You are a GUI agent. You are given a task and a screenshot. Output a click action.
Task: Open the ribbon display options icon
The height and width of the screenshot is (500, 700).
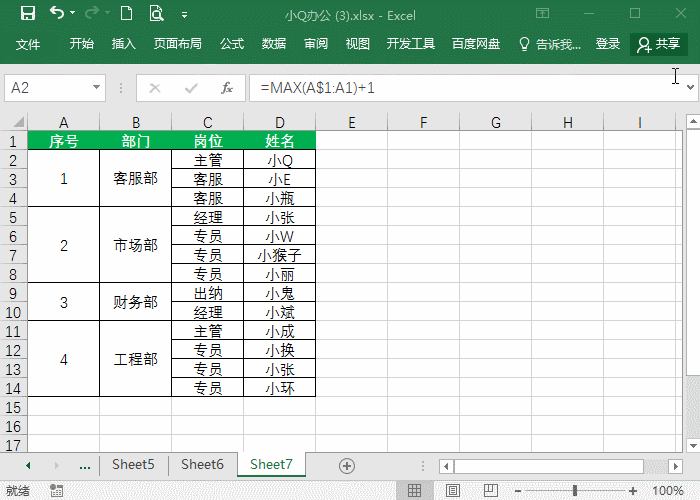point(542,13)
